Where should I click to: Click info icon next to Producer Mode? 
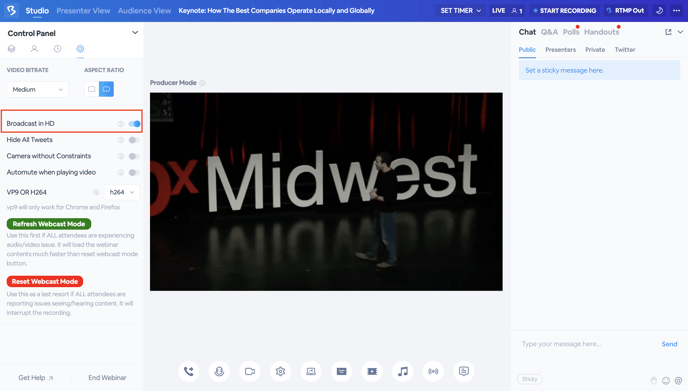(x=202, y=83)
